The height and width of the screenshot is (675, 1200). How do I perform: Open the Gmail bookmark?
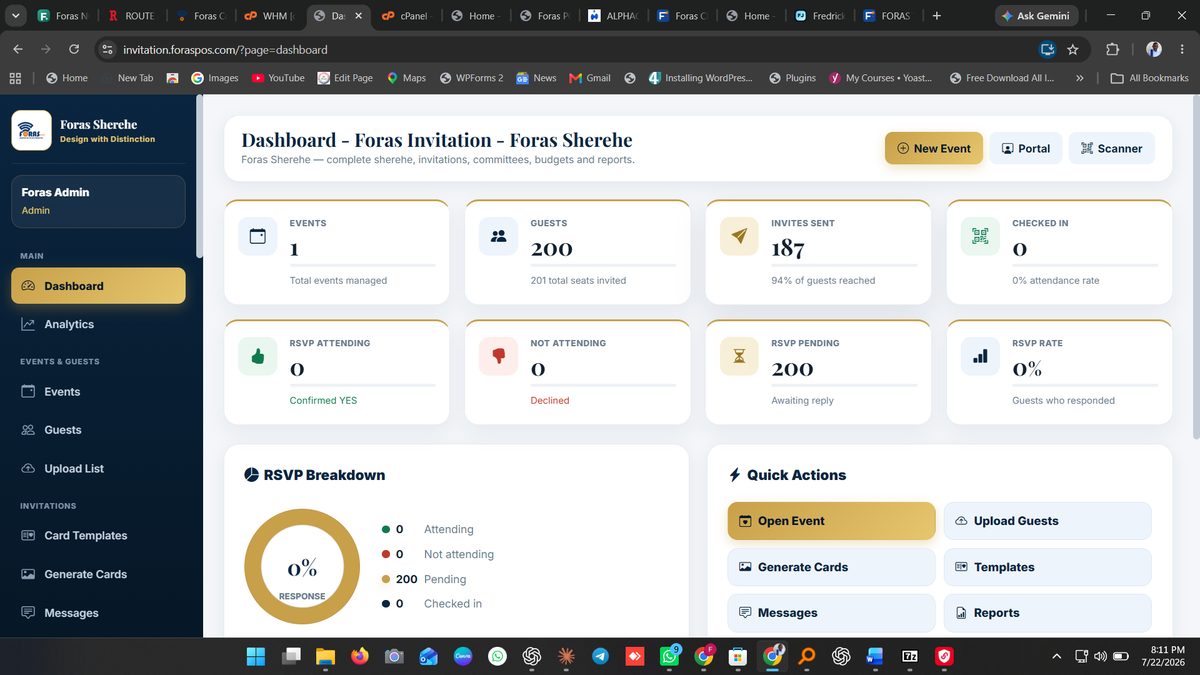[590, 78]
